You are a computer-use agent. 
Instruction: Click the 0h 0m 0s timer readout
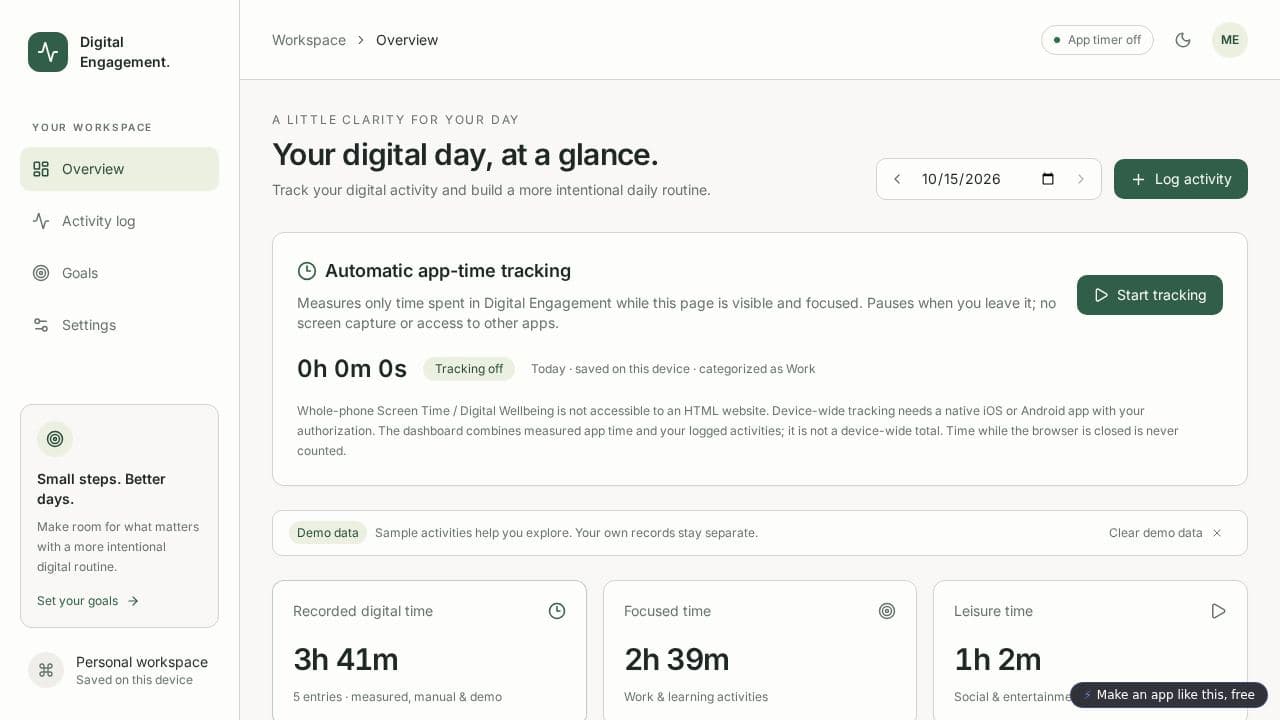tap(352, 369)
